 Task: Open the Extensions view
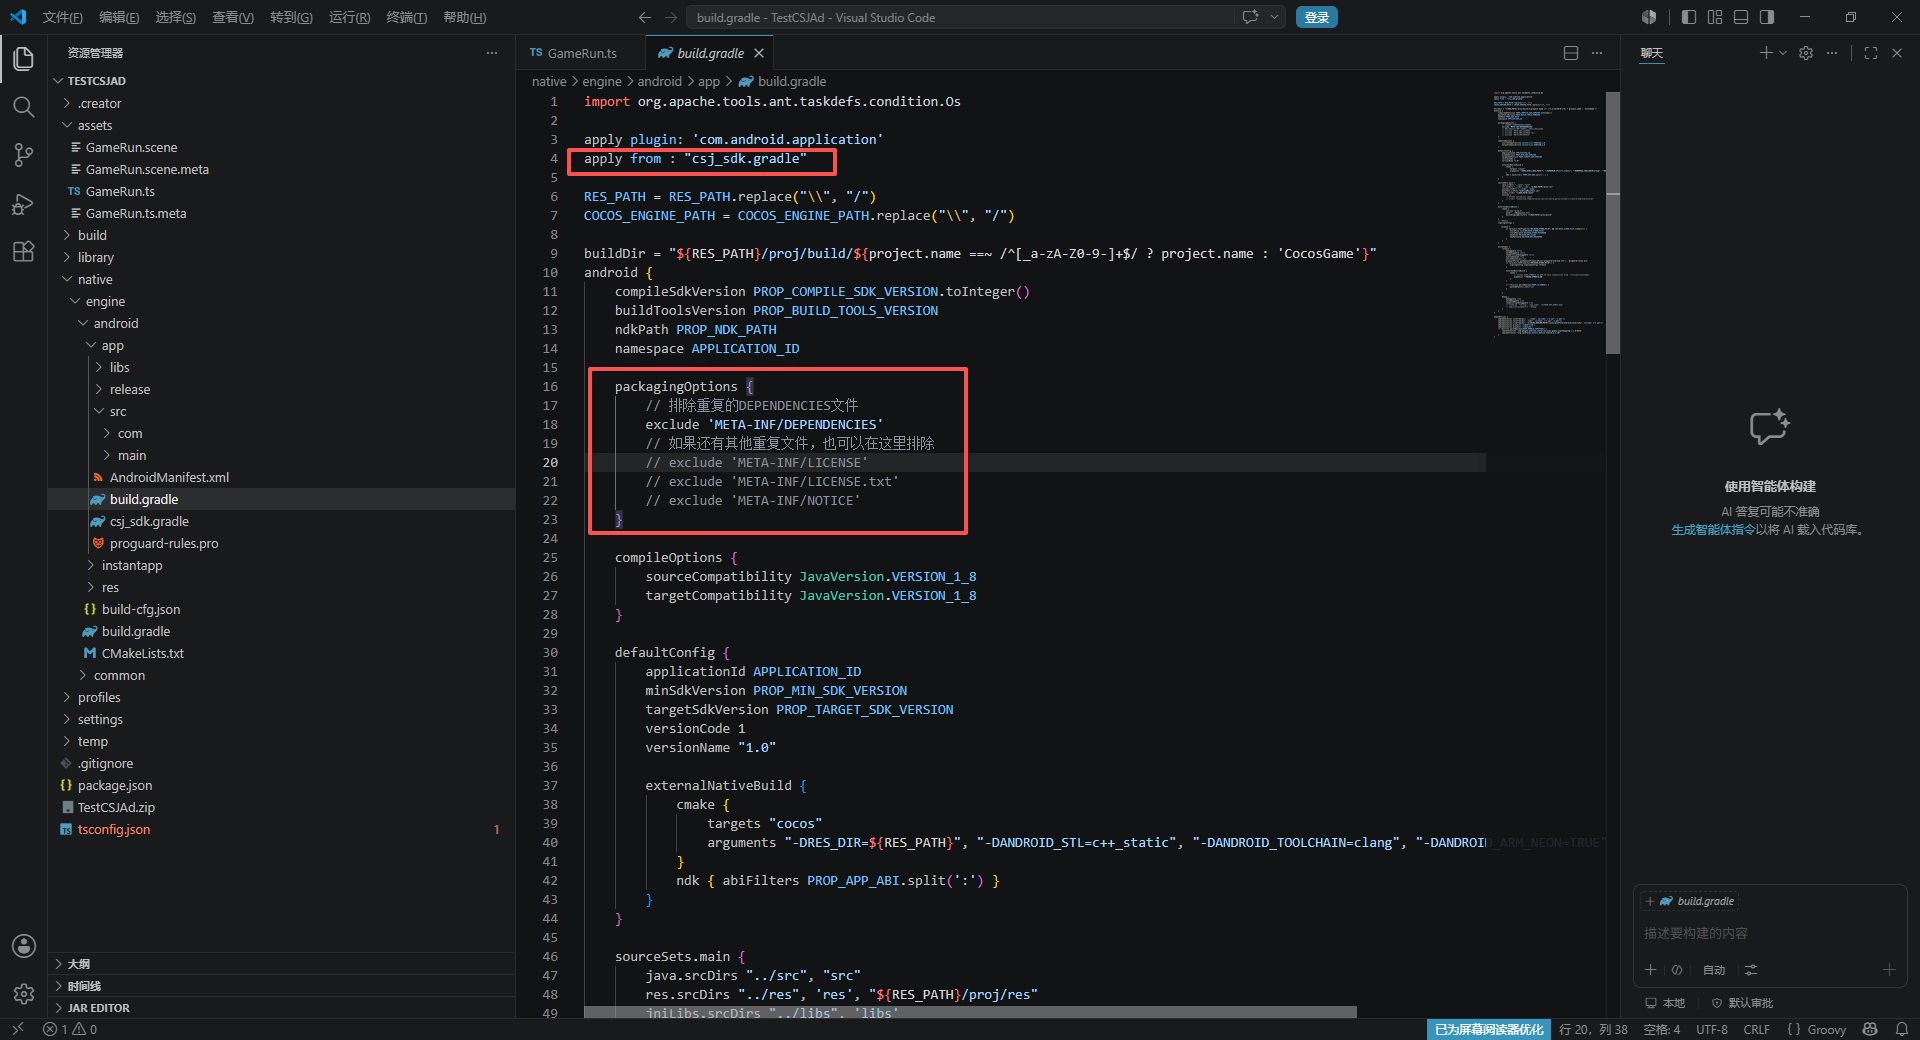click(x=24, y=252)
